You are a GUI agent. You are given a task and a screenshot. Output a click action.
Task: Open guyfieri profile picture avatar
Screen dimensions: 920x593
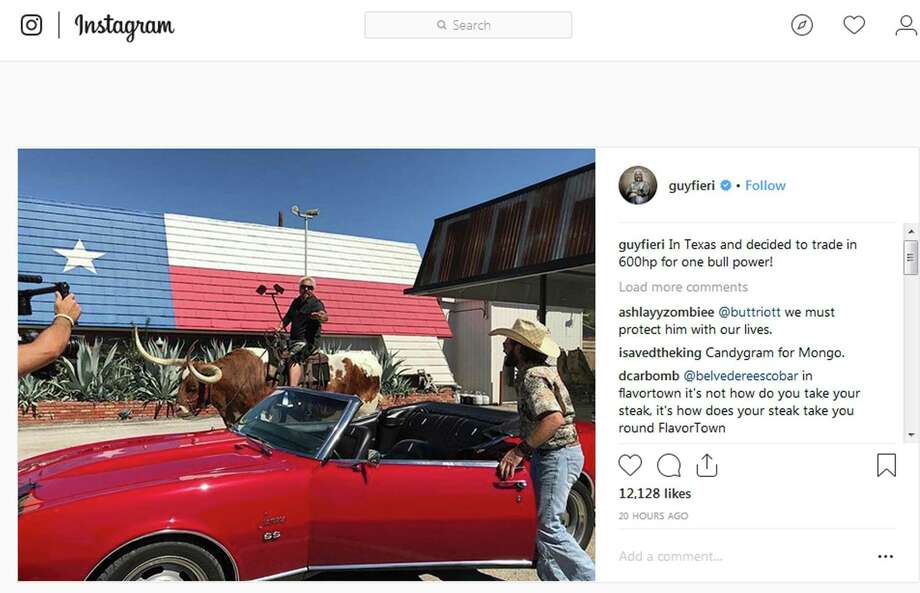638,185
